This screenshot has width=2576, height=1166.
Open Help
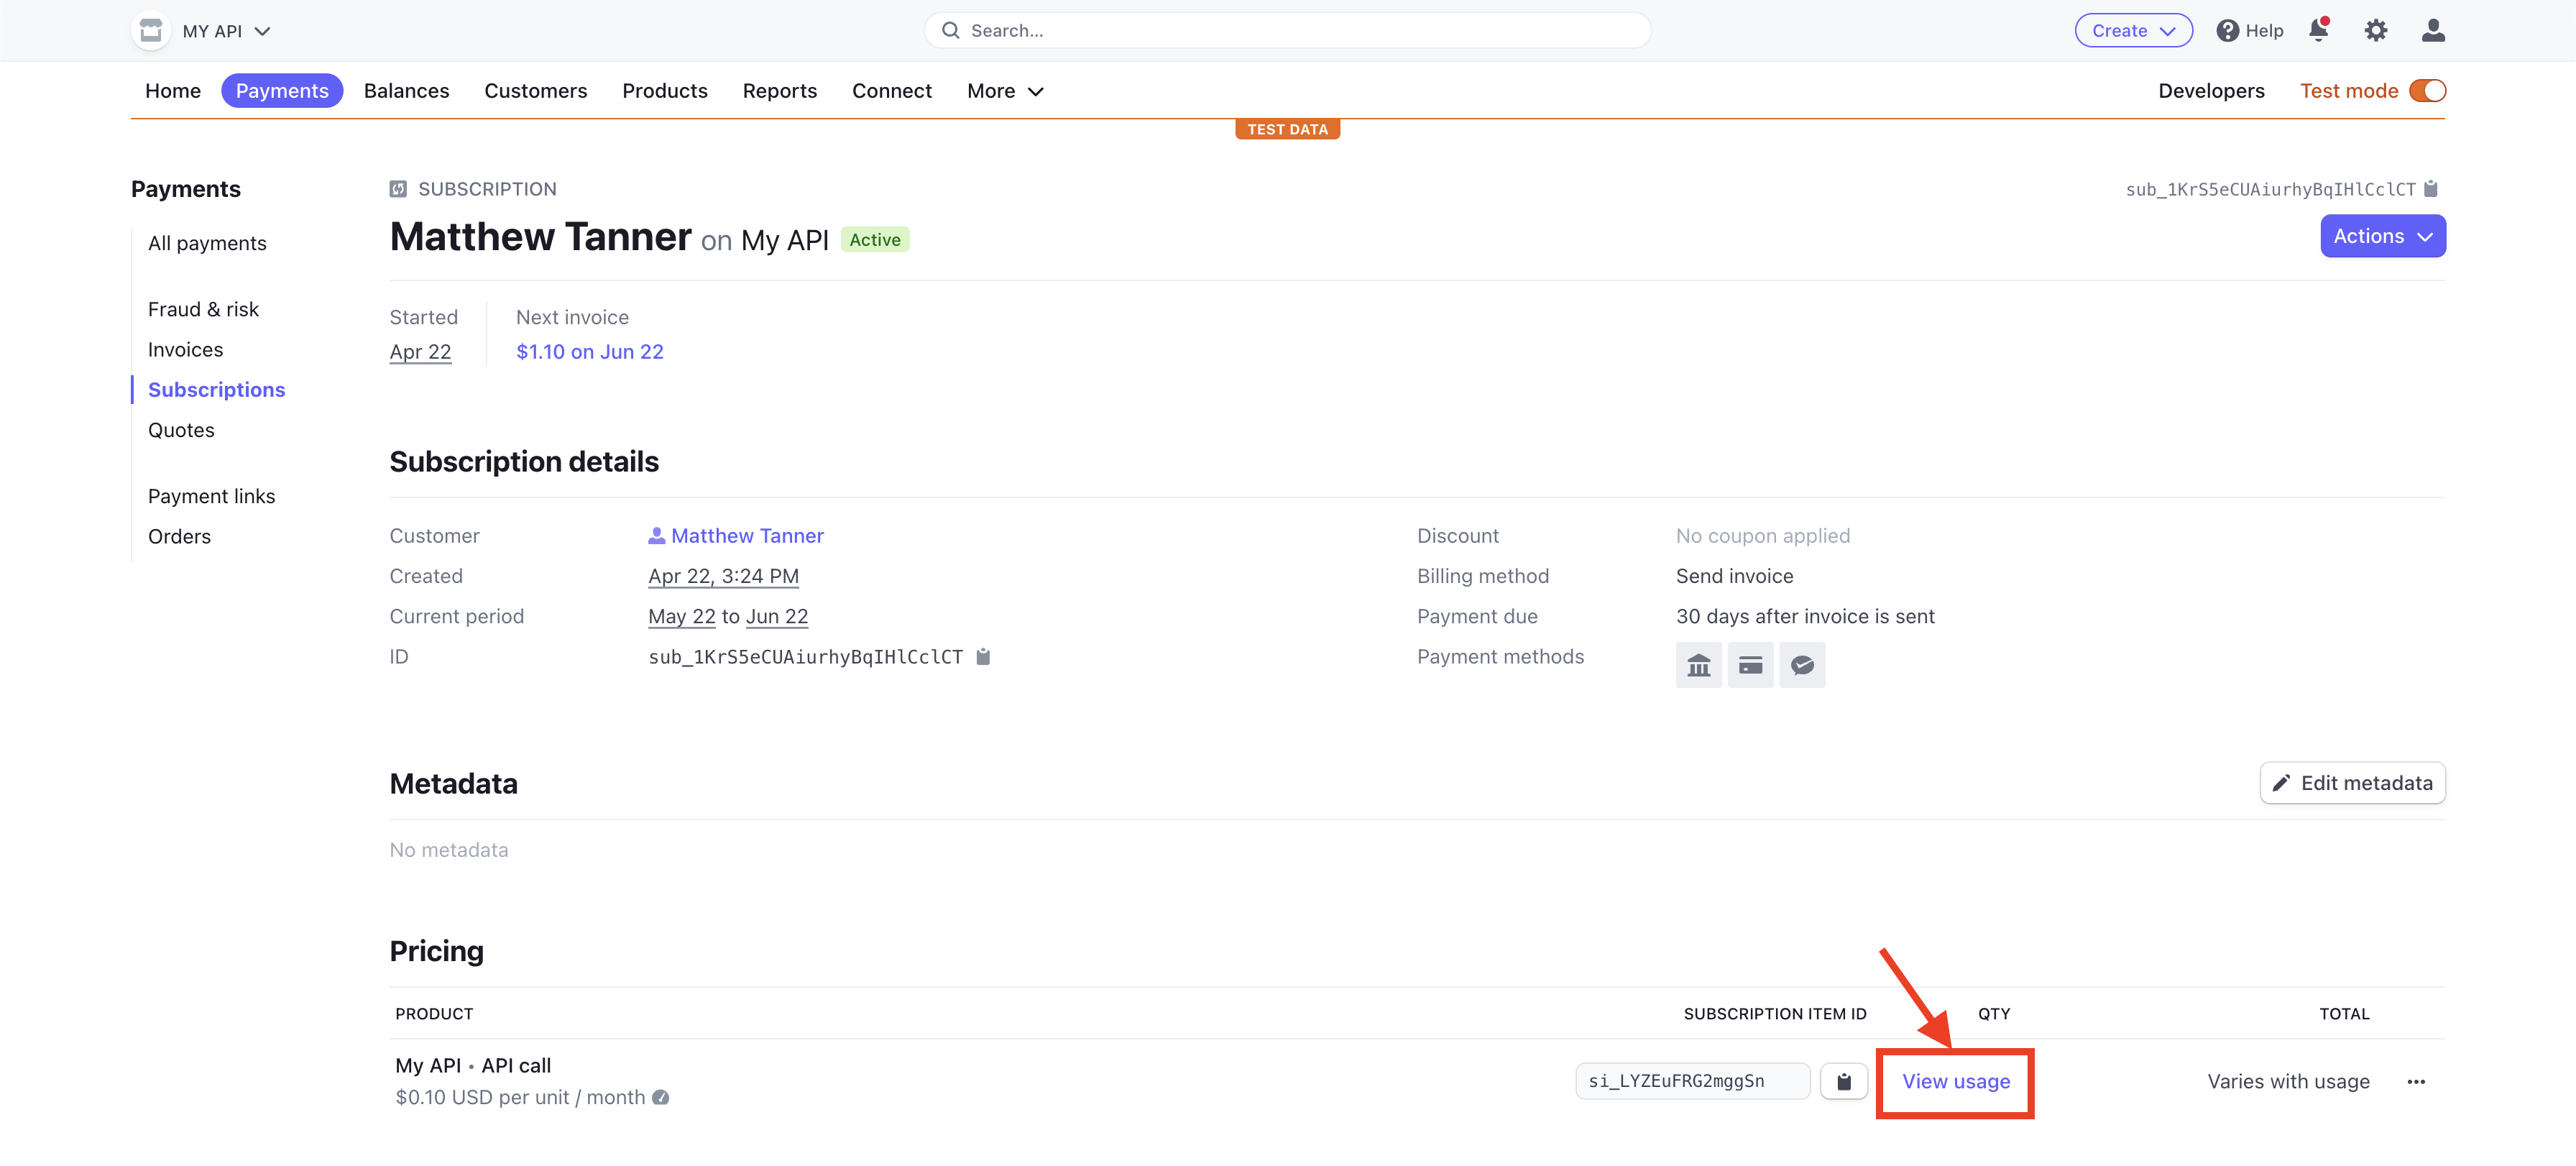click(2249, 30)
